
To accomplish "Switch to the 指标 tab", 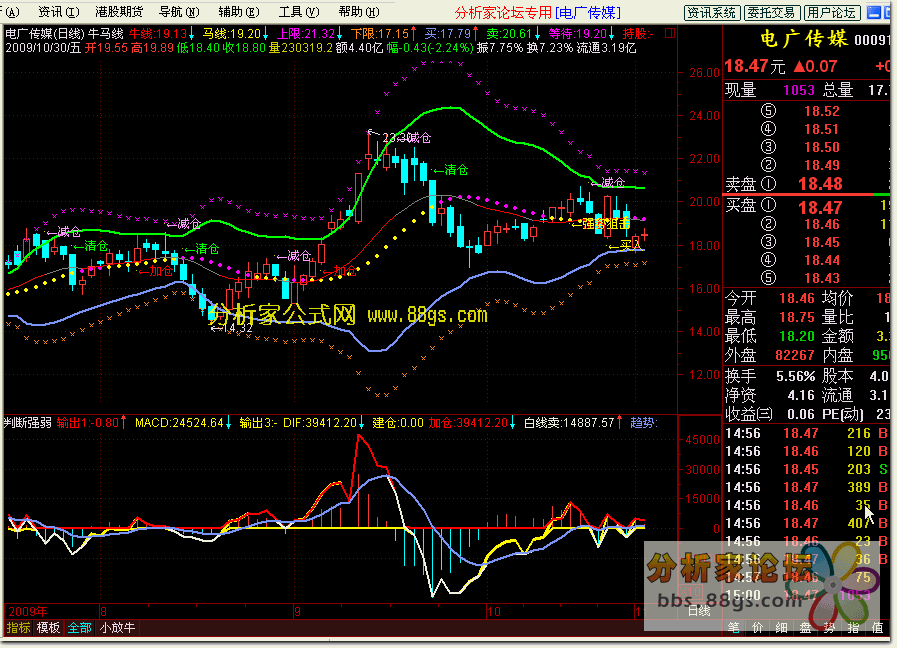I will (x=18, y=627).
